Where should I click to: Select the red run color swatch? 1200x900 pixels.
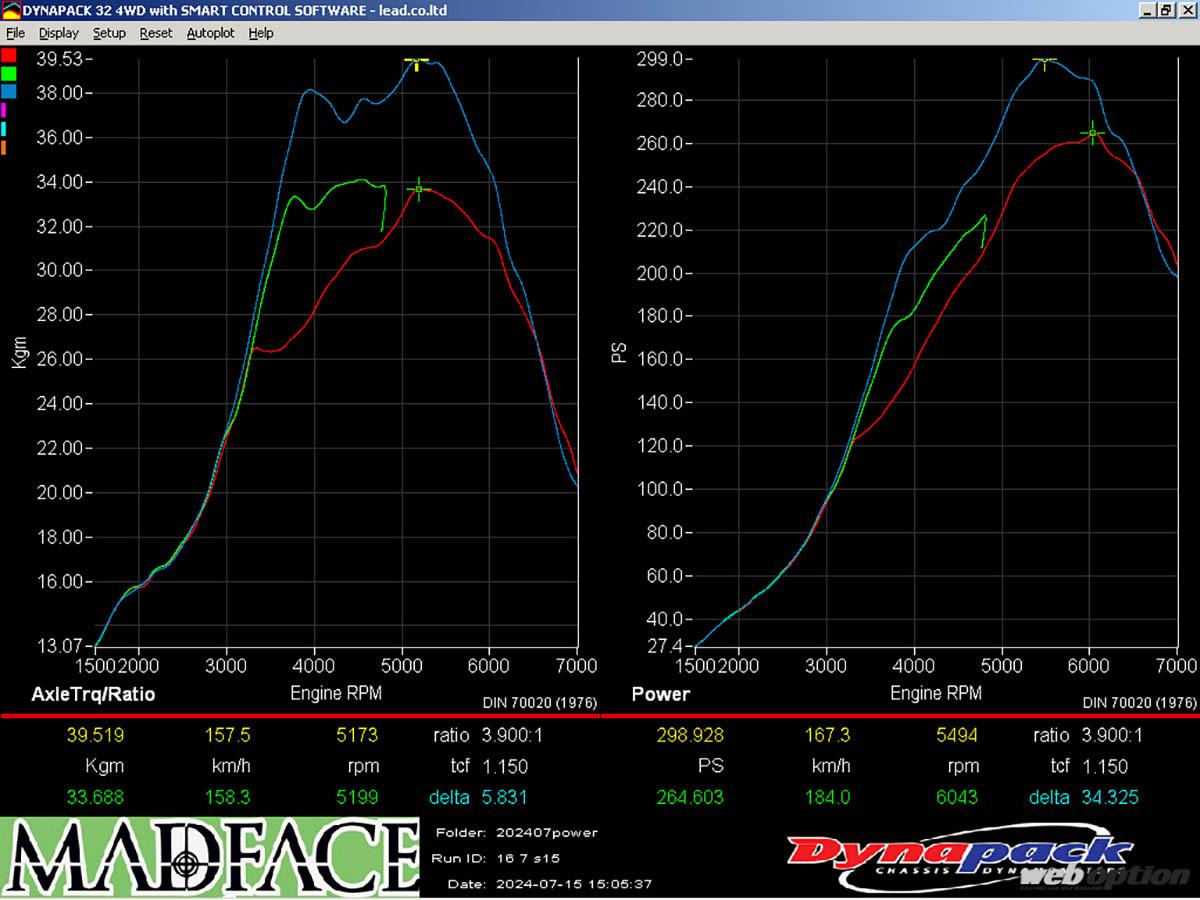pyautogui.click(x=9, y=55)
